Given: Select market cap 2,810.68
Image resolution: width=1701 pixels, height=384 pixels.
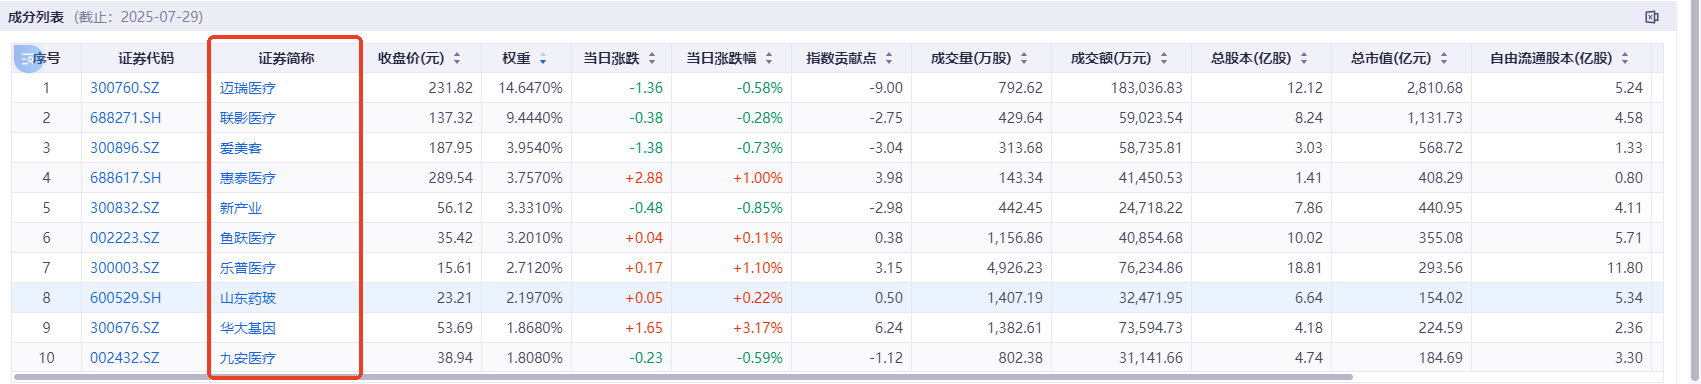Looking at the screenshot, I should pyautogui.click(x=1435, y=88).
